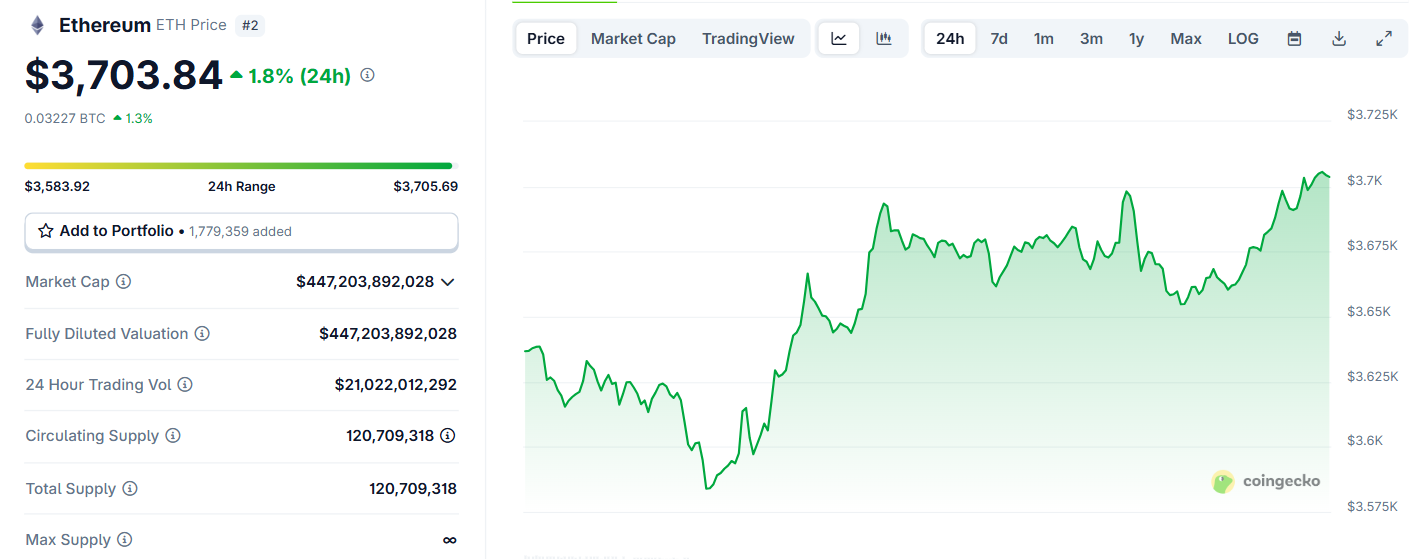Expand the chart to fullscreen
The width and height of the screenshot is (1413, 559).
point(1384,39)
